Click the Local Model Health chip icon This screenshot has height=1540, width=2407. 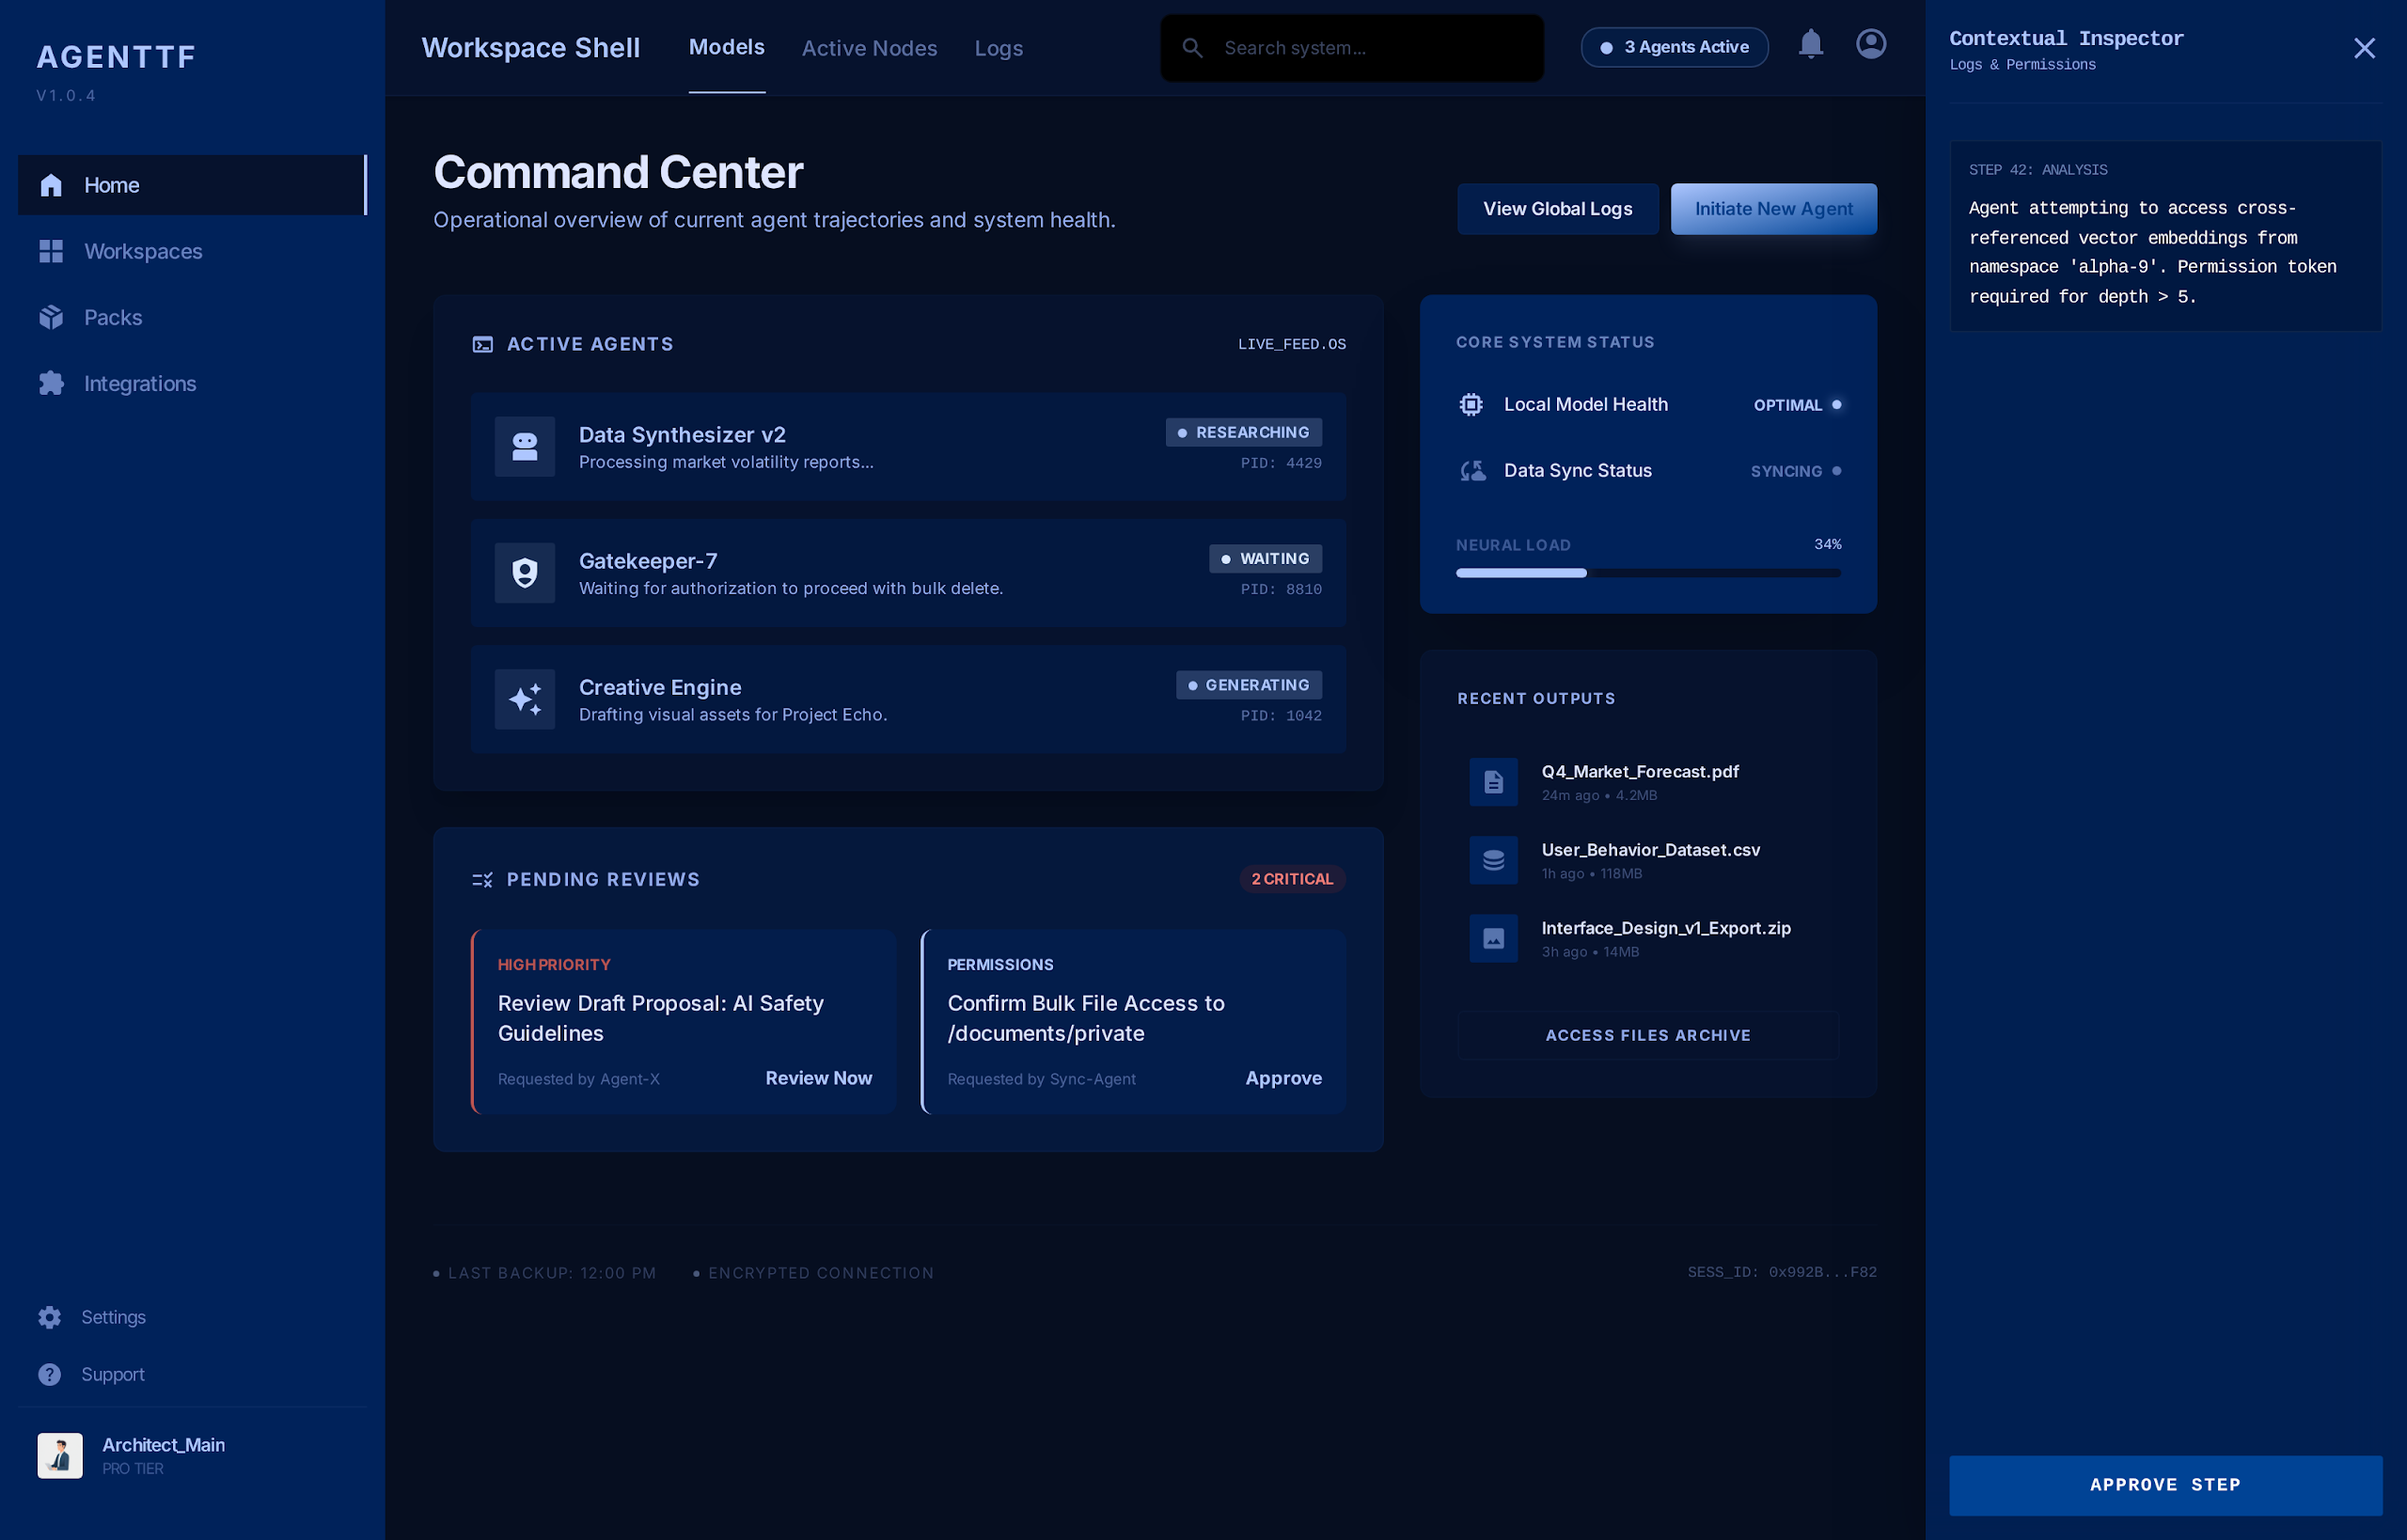[1470, 404]
